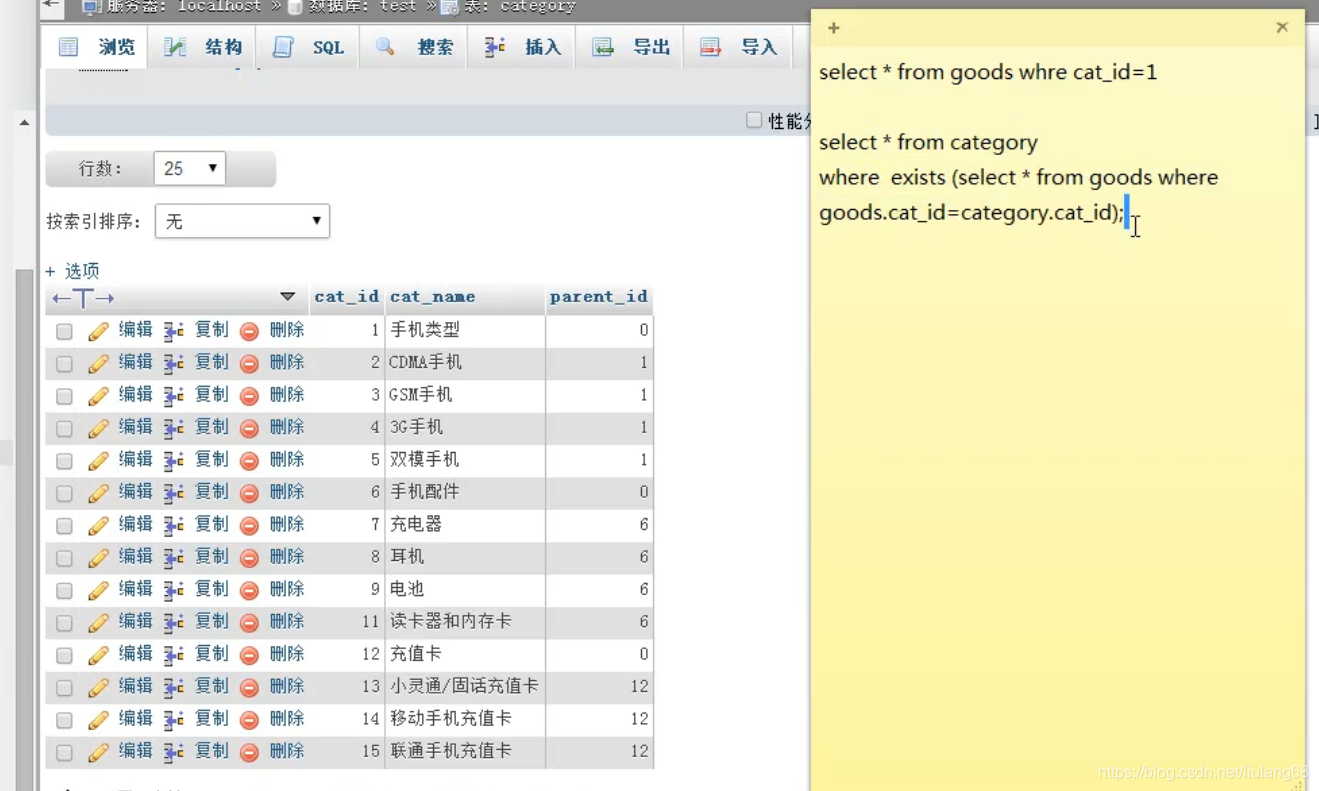Click the copy icon for 双模手机 row
Image resolution: width=1319 pixels, height=791 pixels.
click(174, 461)
